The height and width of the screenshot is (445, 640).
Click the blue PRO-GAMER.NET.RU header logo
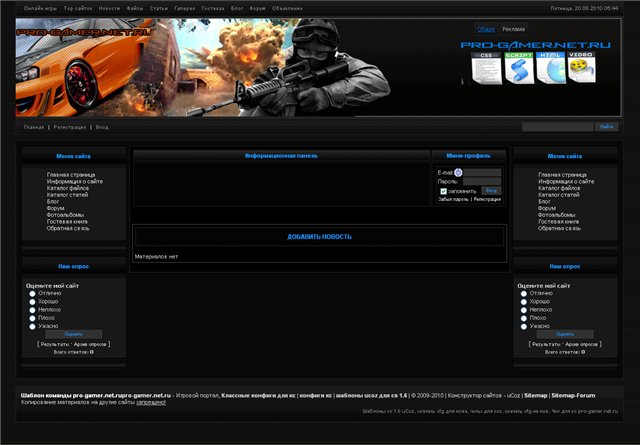click(536, 45)
